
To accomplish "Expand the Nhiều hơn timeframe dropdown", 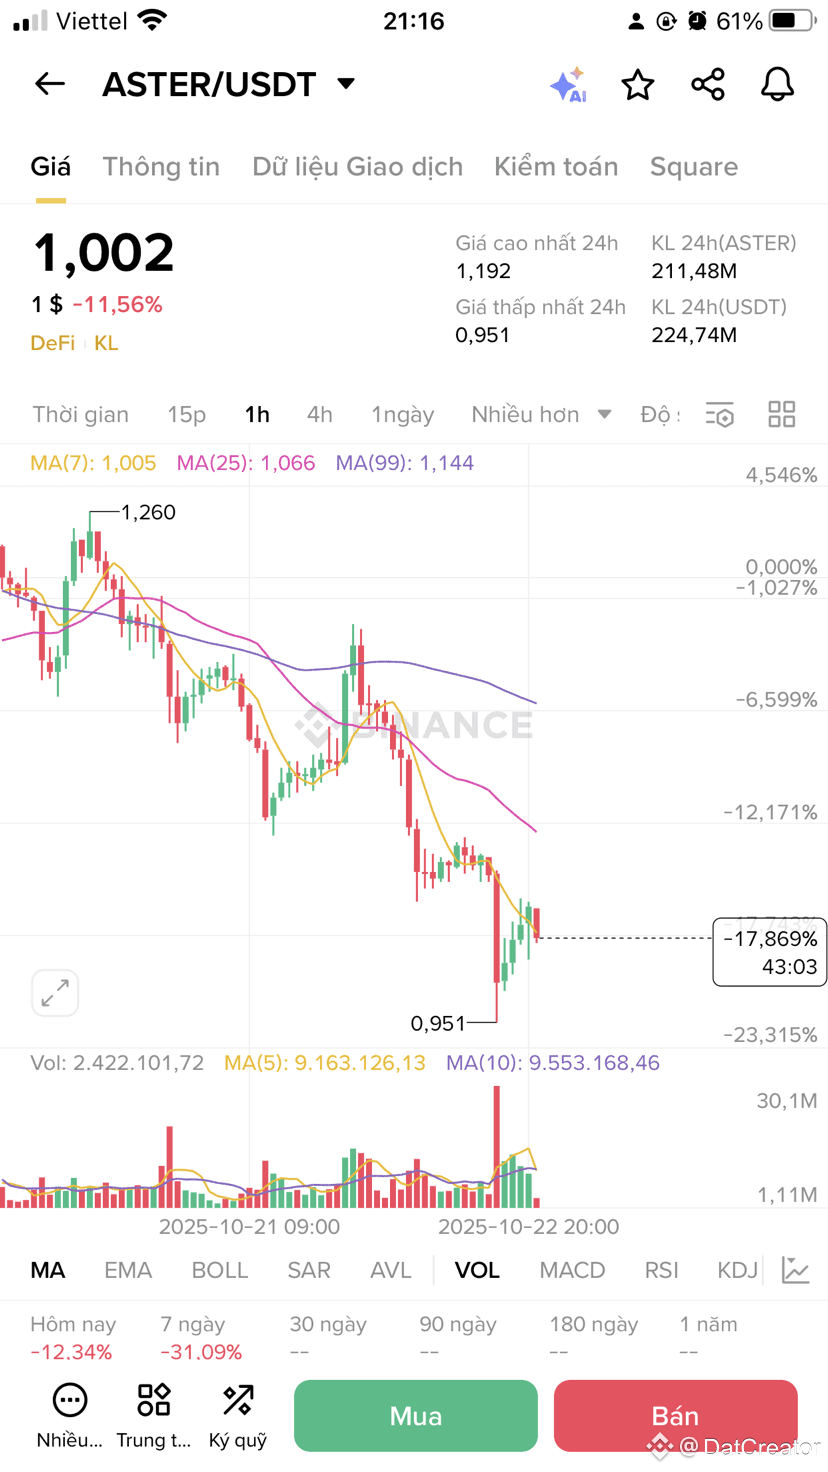I will (x=541, y=414).
